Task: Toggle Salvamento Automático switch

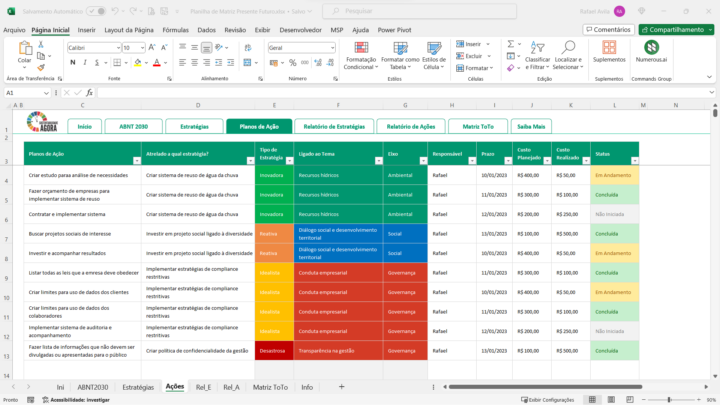Action: point(96,11)
